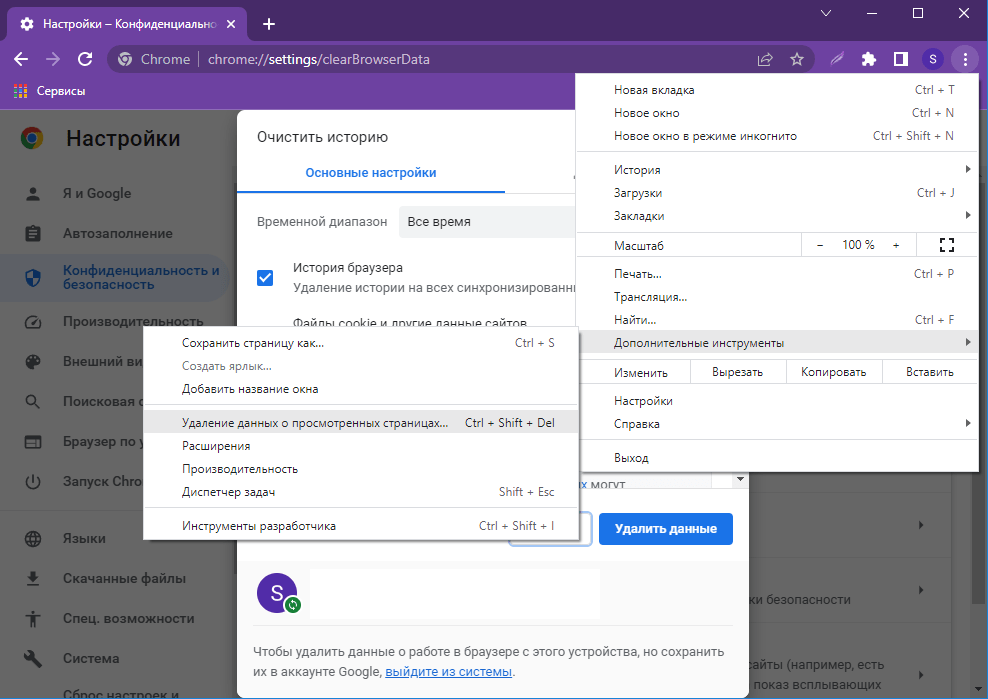
Task: Click the выйдите из системы link
Action: click(x=448, y=672)
